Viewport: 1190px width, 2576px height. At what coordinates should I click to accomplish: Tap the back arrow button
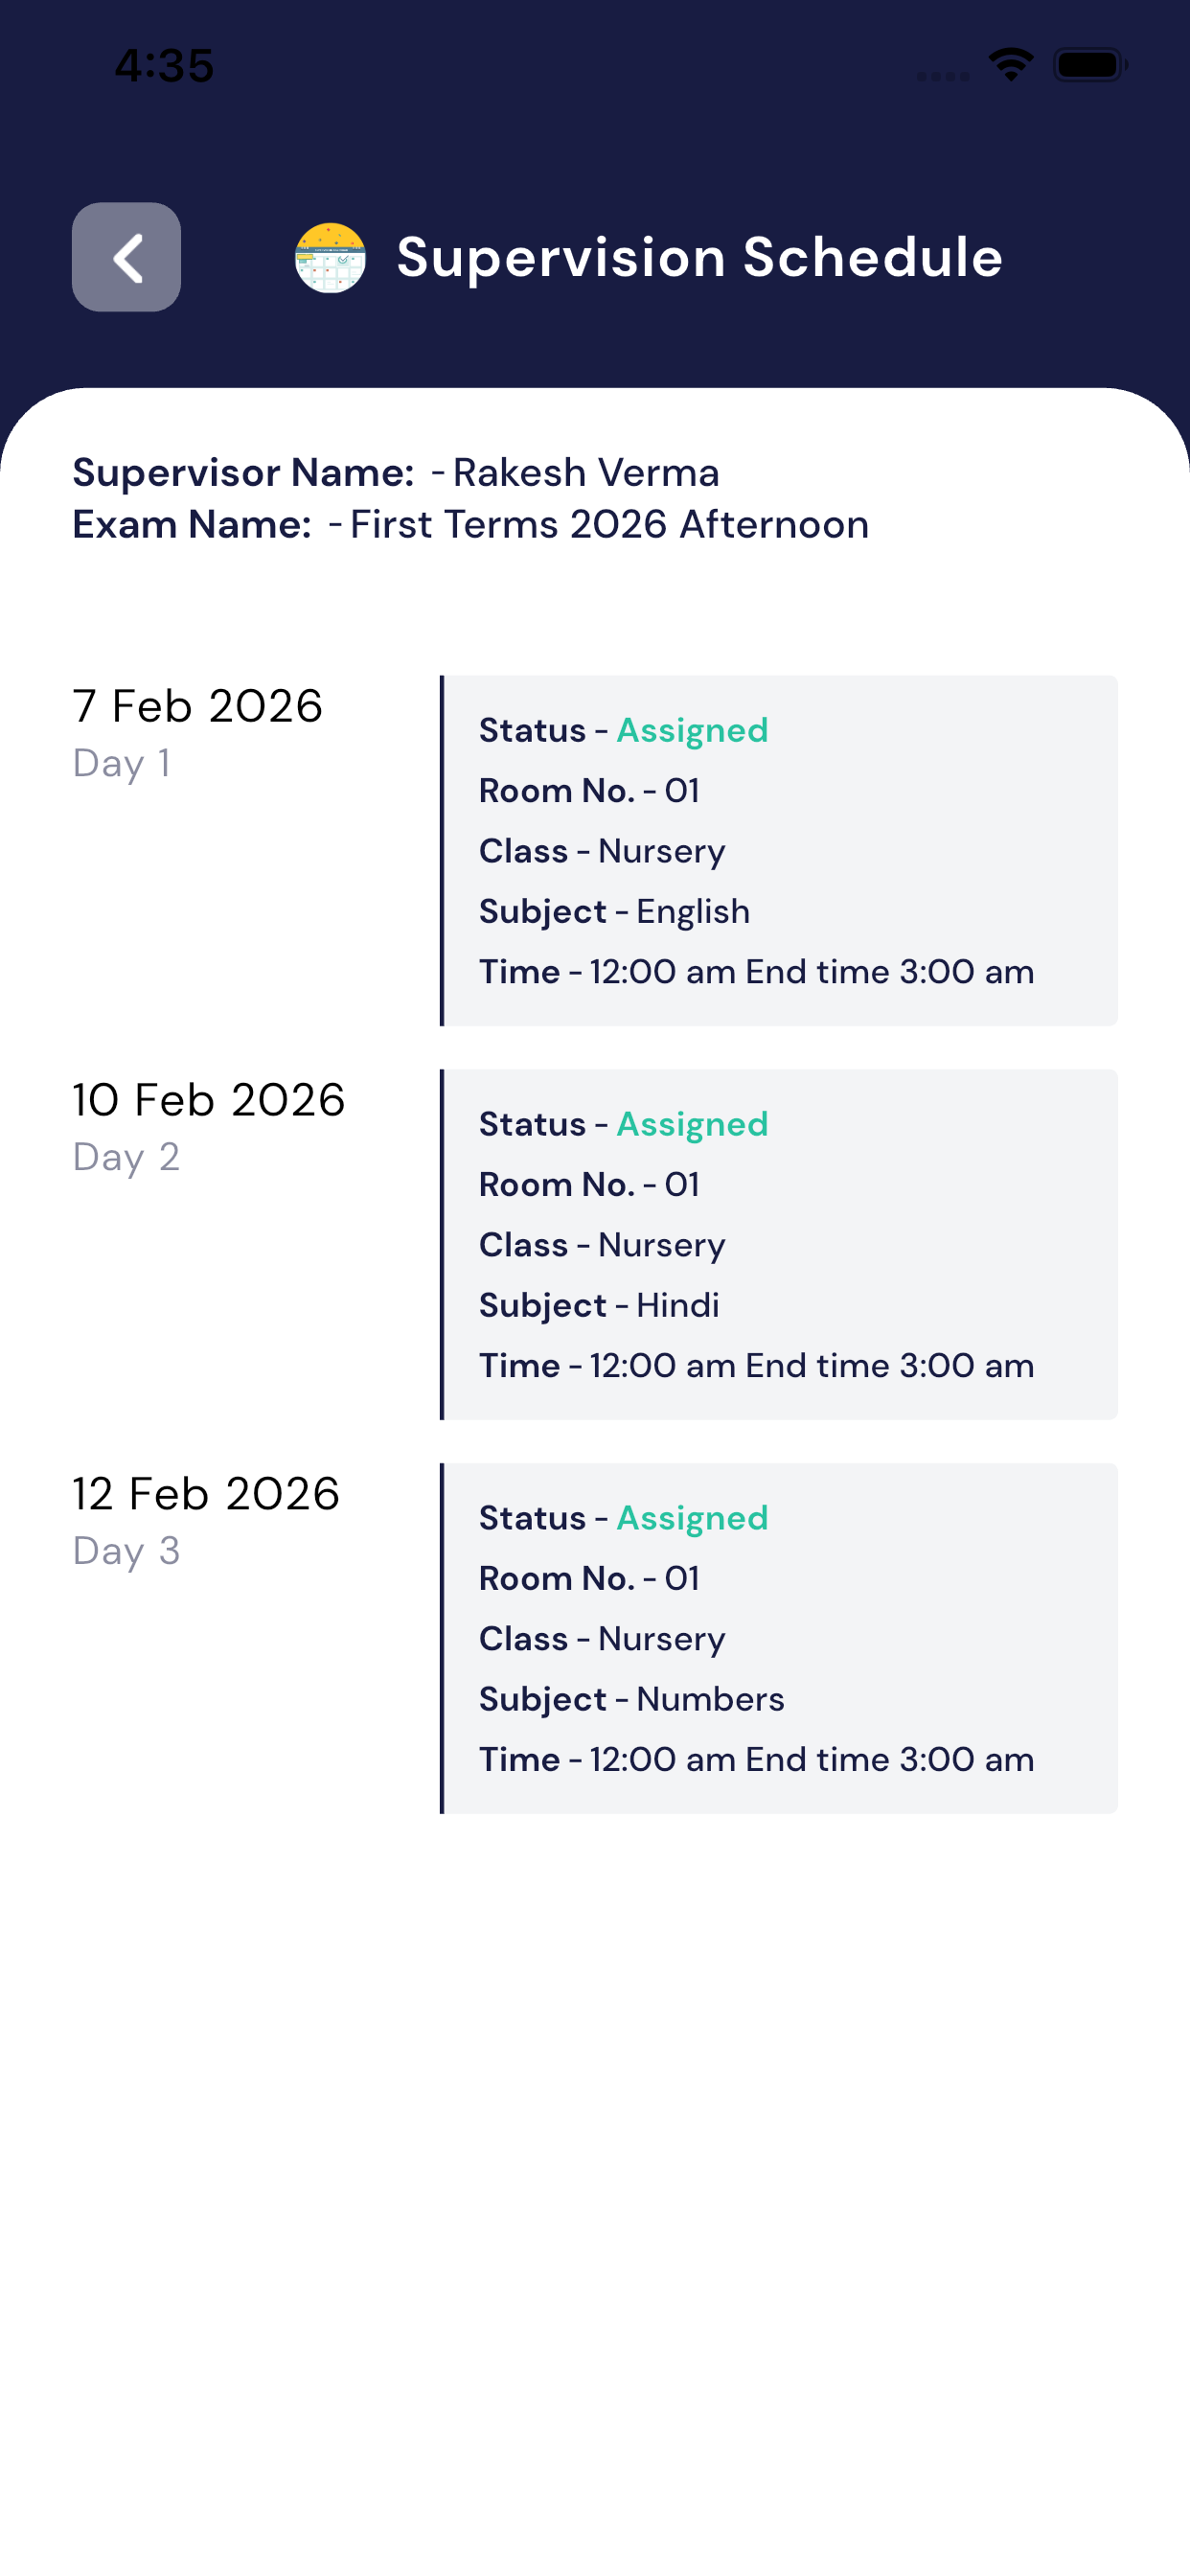pos(126,257)
